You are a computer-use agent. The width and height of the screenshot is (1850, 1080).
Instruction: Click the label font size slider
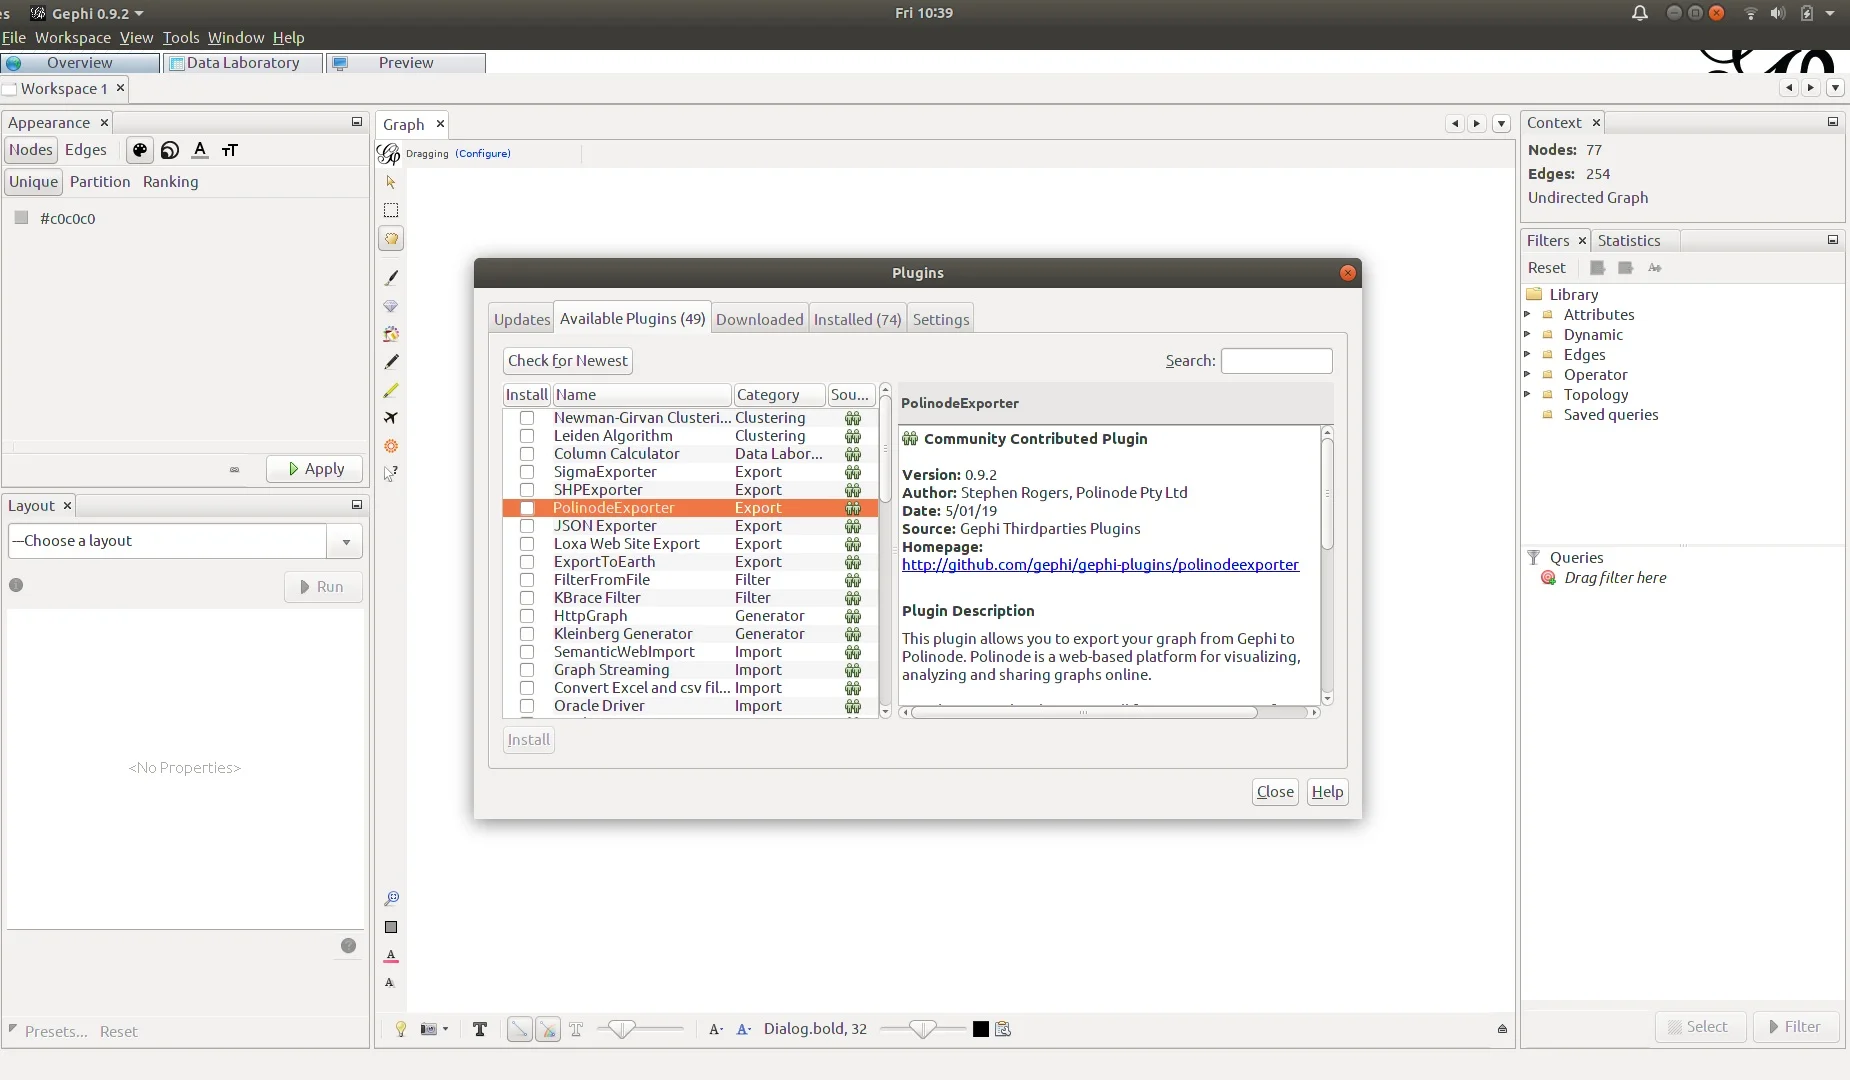tap(922, 1029)
